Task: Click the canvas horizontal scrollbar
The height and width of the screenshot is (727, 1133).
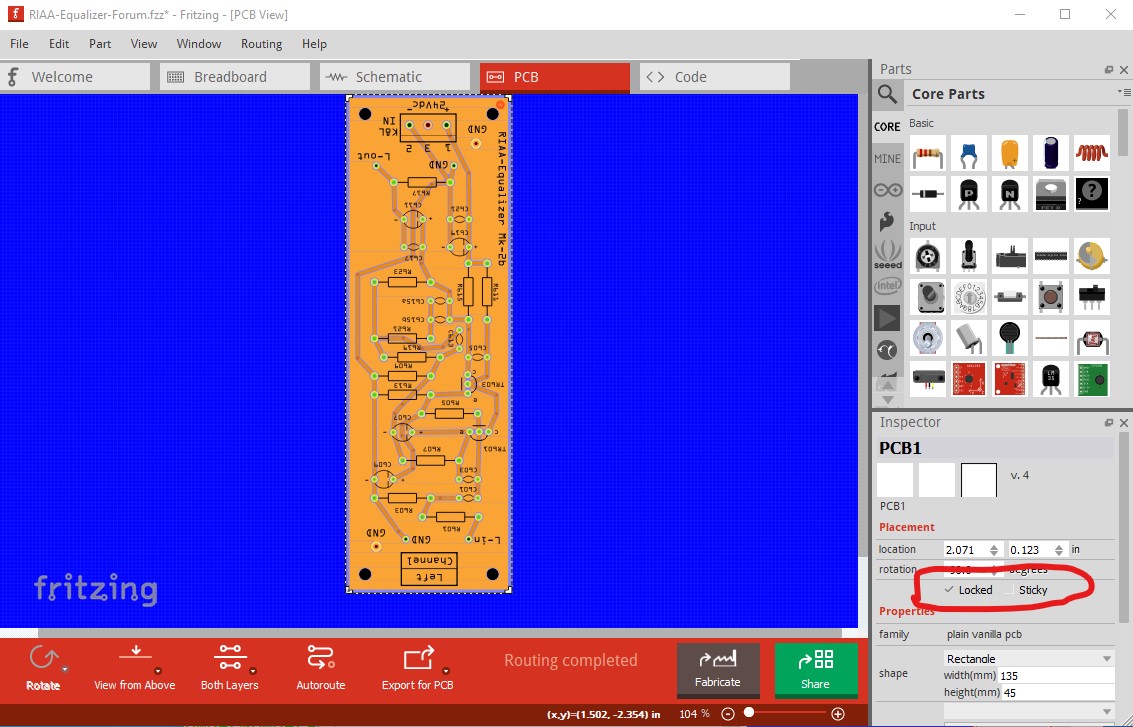Action: pyautogui.click(x=439, y=633)
